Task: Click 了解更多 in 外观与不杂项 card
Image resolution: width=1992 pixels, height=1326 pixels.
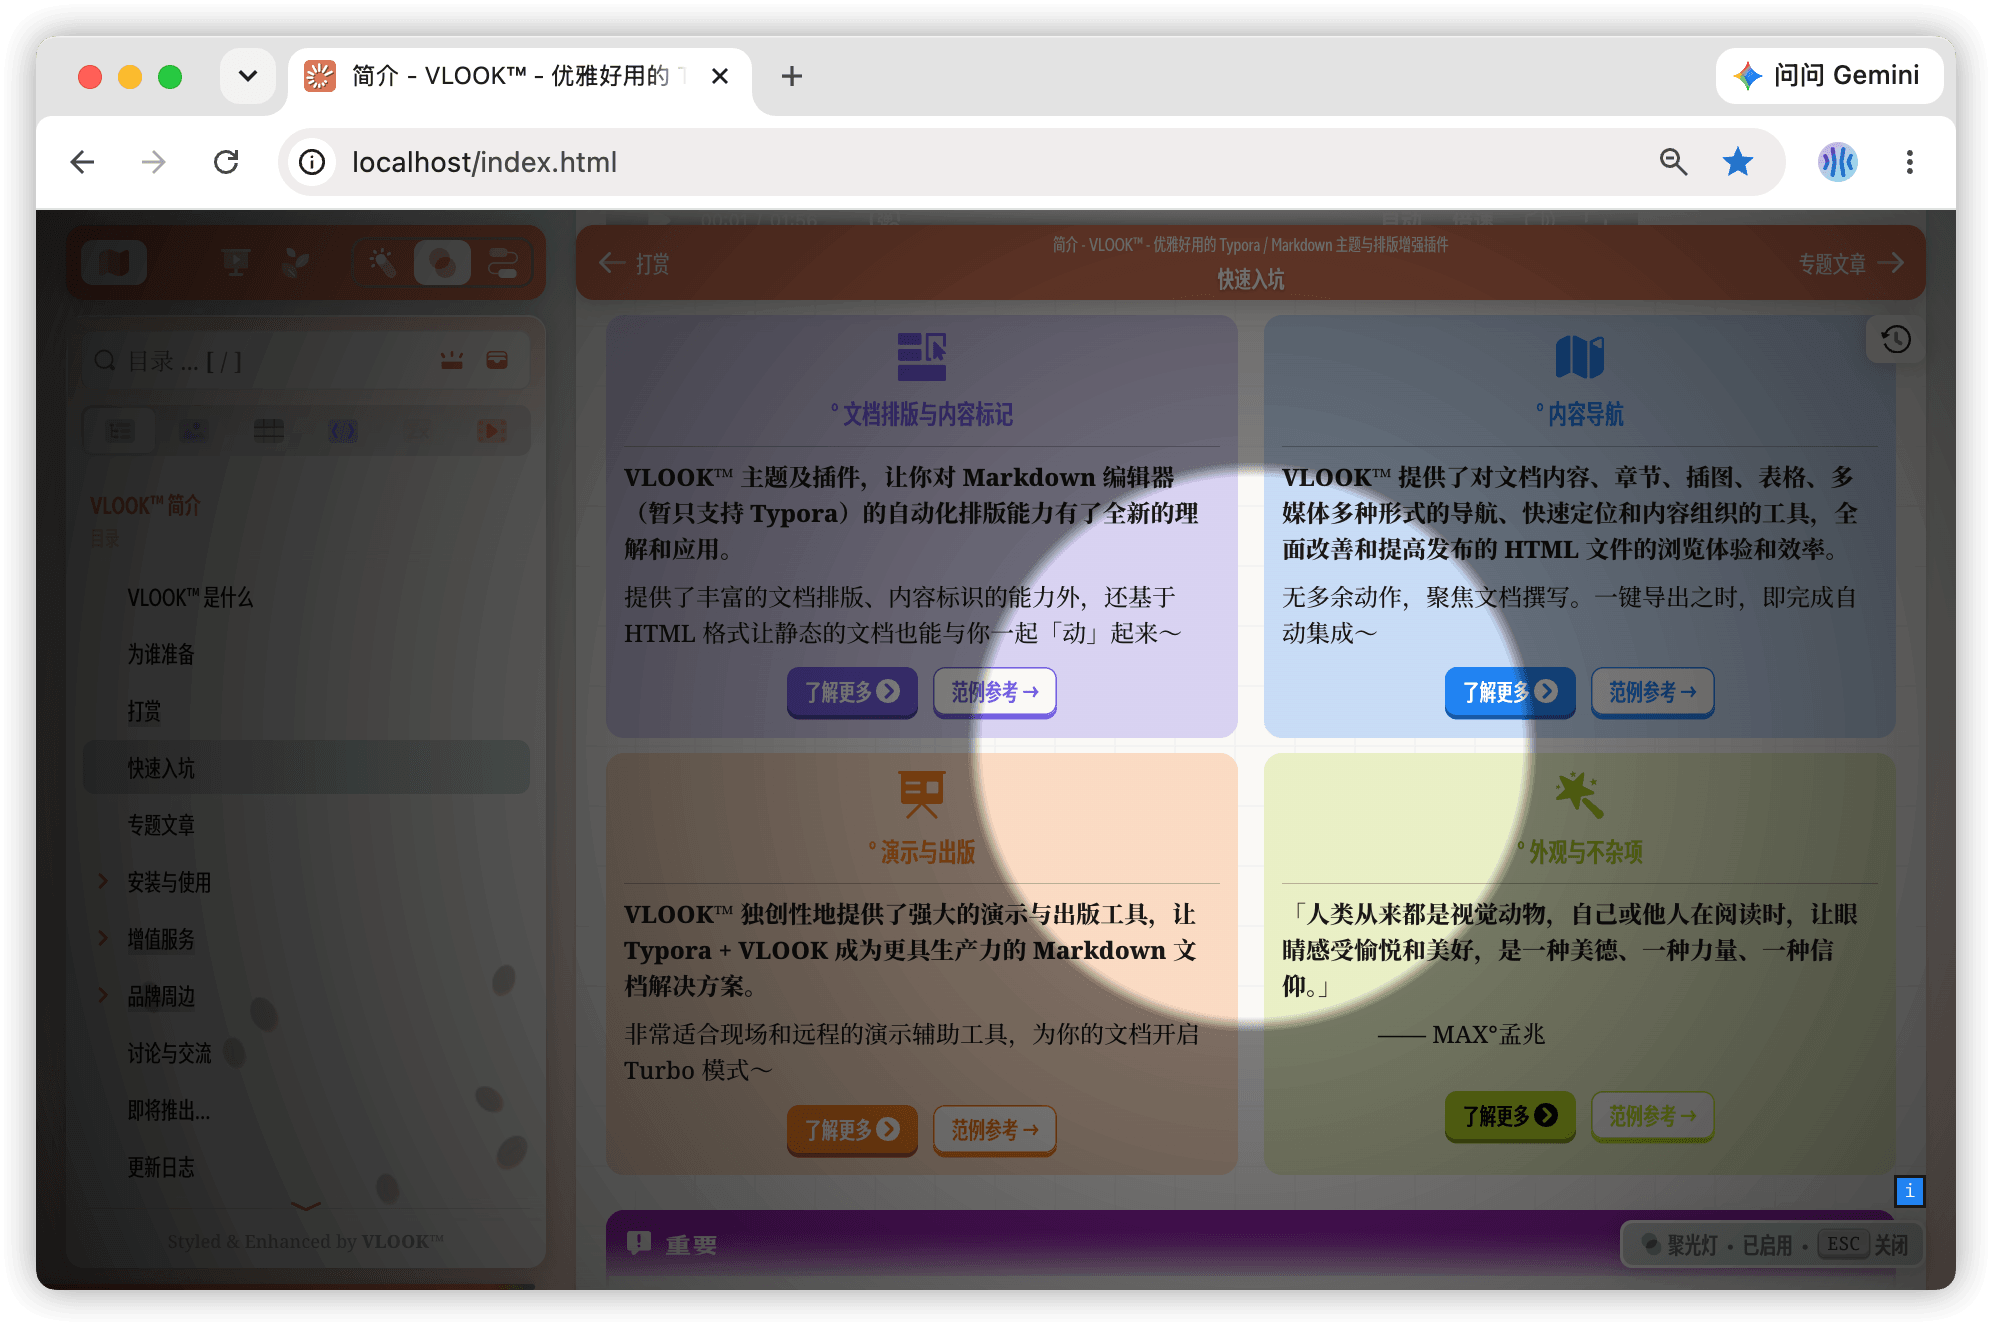Action: (1510, 1116)
